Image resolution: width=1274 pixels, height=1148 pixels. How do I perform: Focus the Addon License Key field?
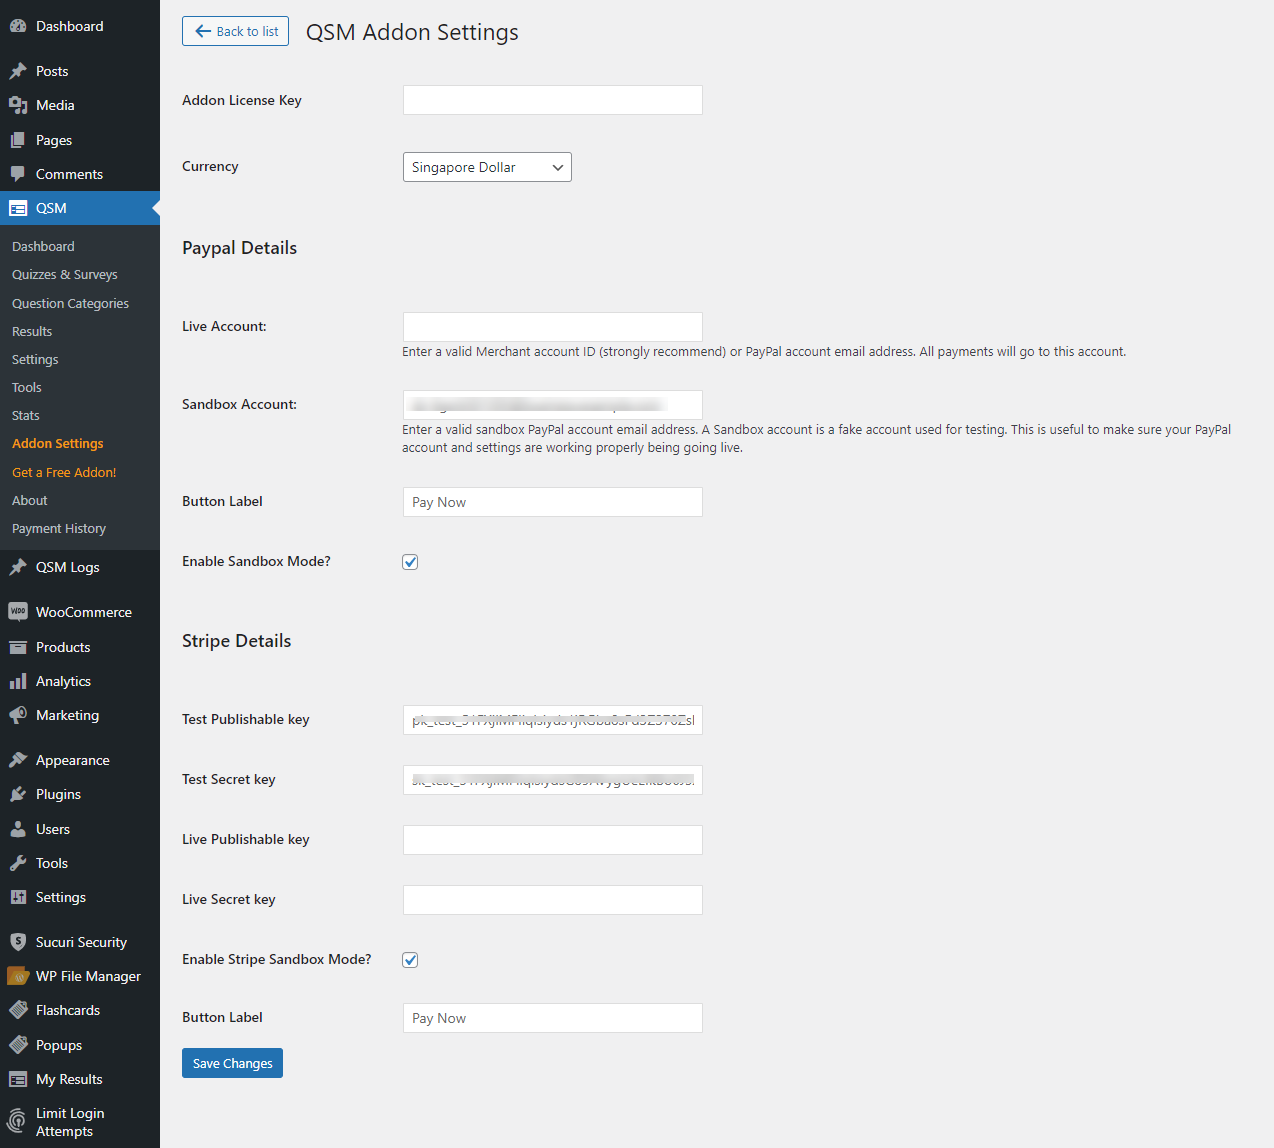coord(553,100)
